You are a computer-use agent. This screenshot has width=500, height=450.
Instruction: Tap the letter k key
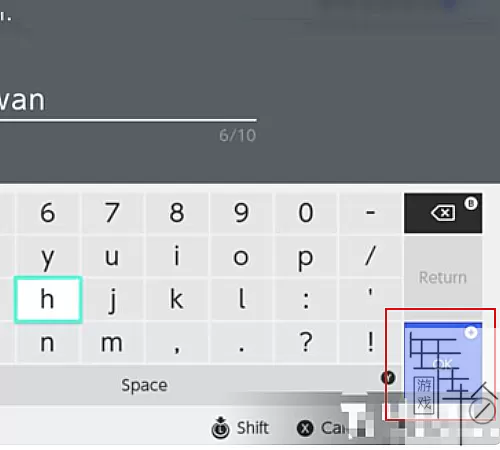tap(177, 300)
